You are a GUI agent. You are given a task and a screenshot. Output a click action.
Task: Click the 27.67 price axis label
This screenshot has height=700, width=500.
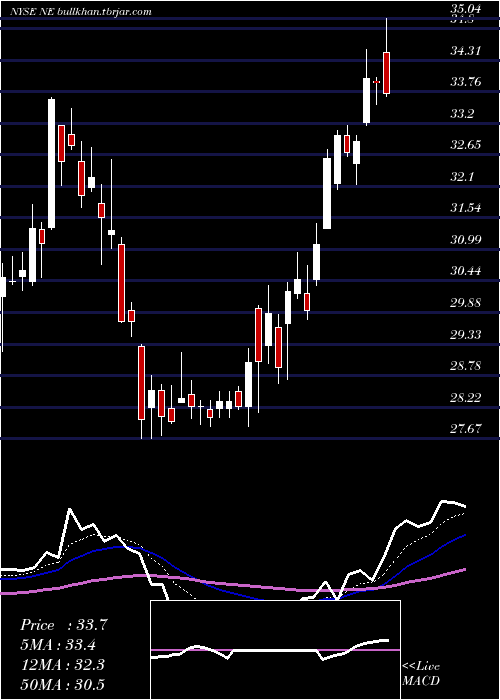[x=466, y=429]
